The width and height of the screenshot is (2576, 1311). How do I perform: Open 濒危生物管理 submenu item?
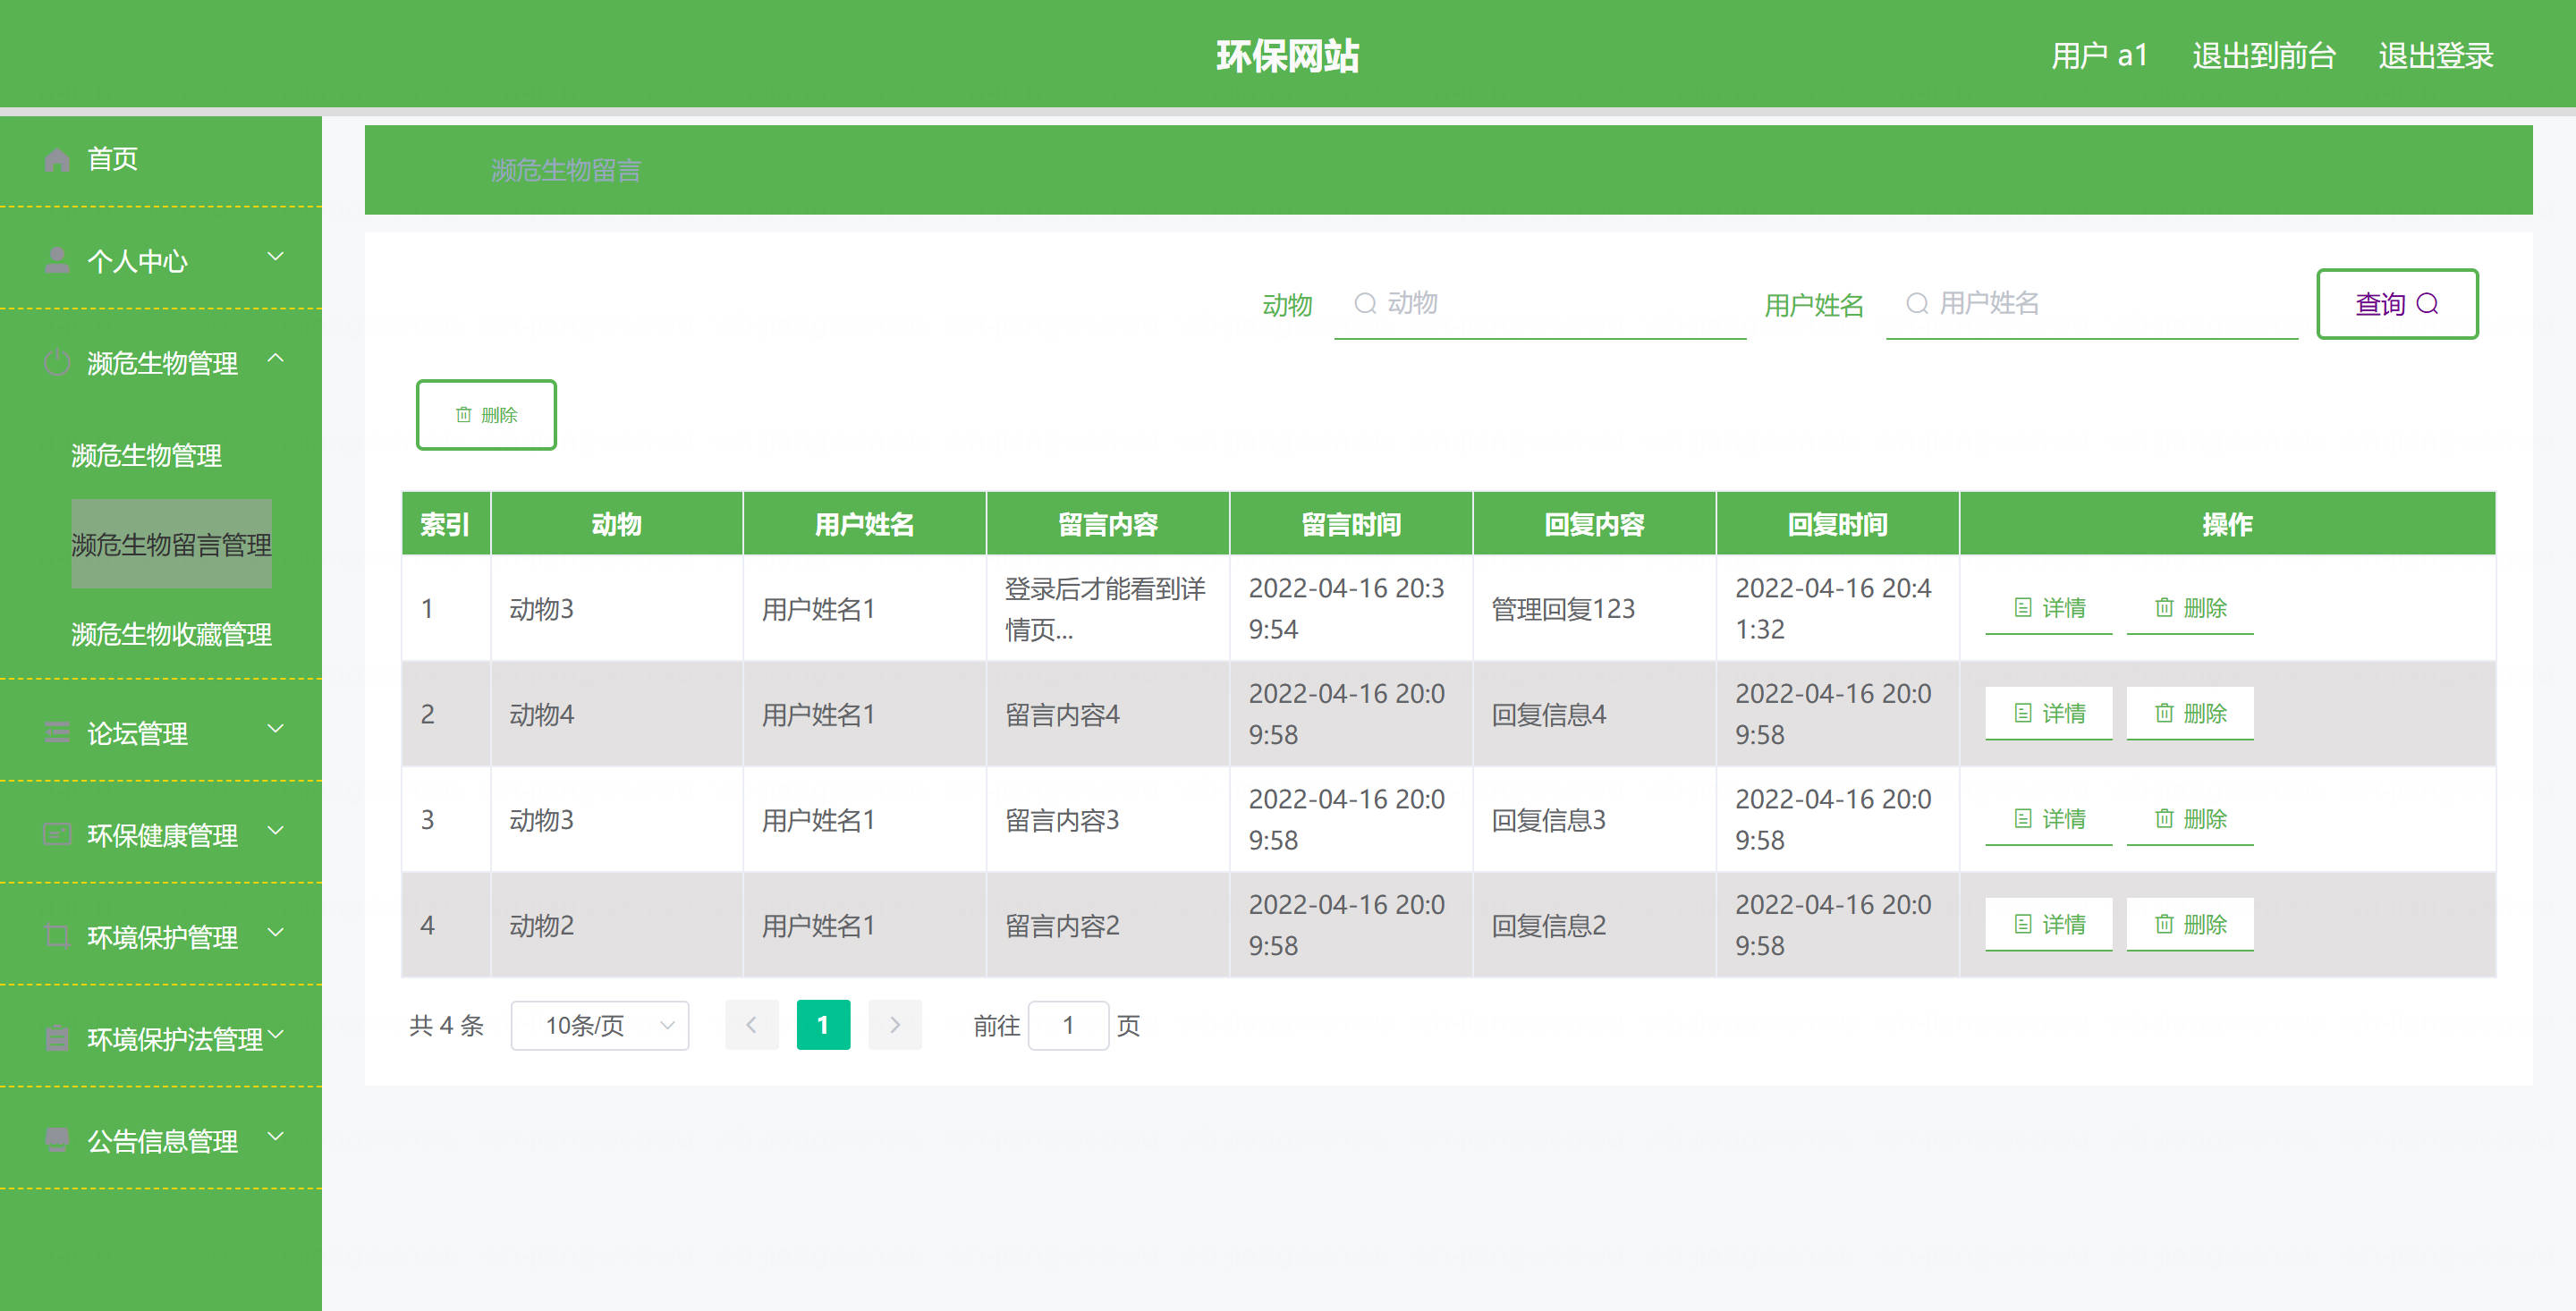tap(146, 456)
